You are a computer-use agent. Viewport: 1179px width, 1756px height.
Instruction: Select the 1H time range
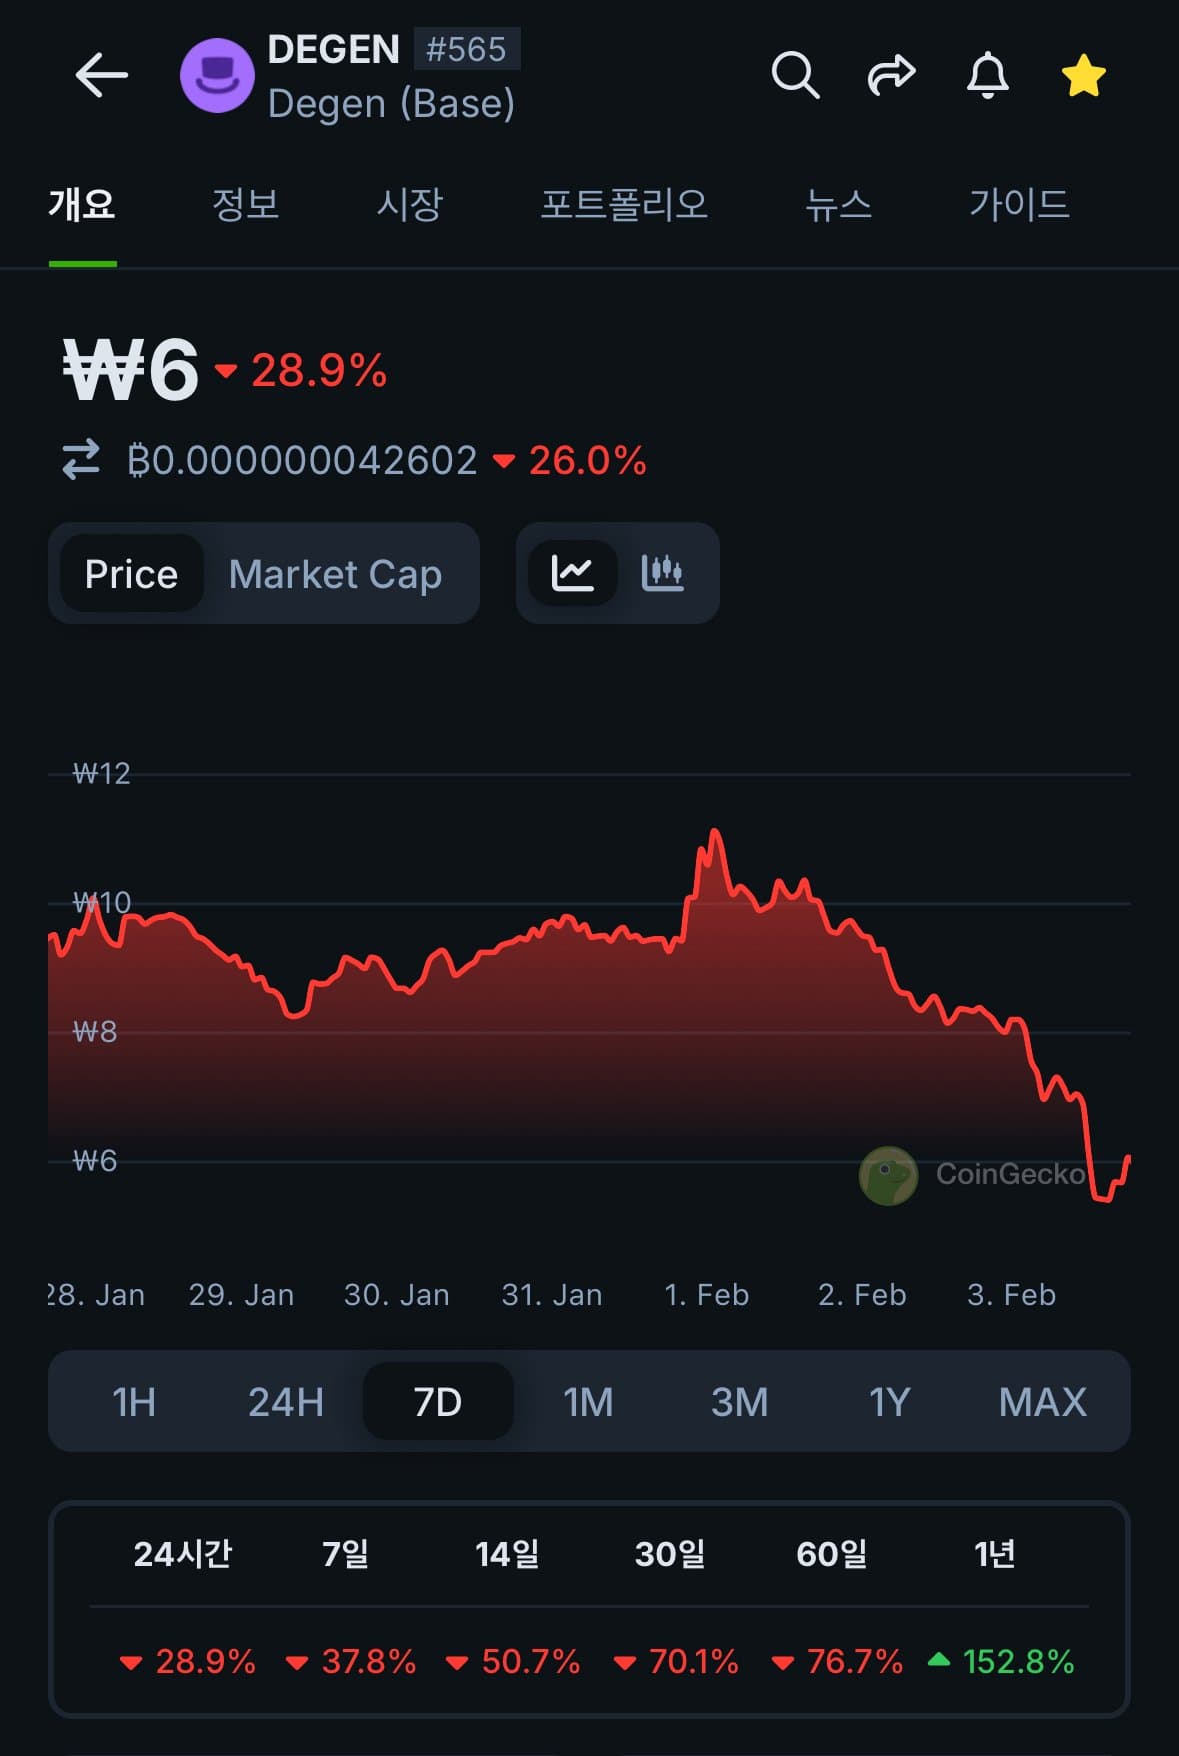[134, 1402]
